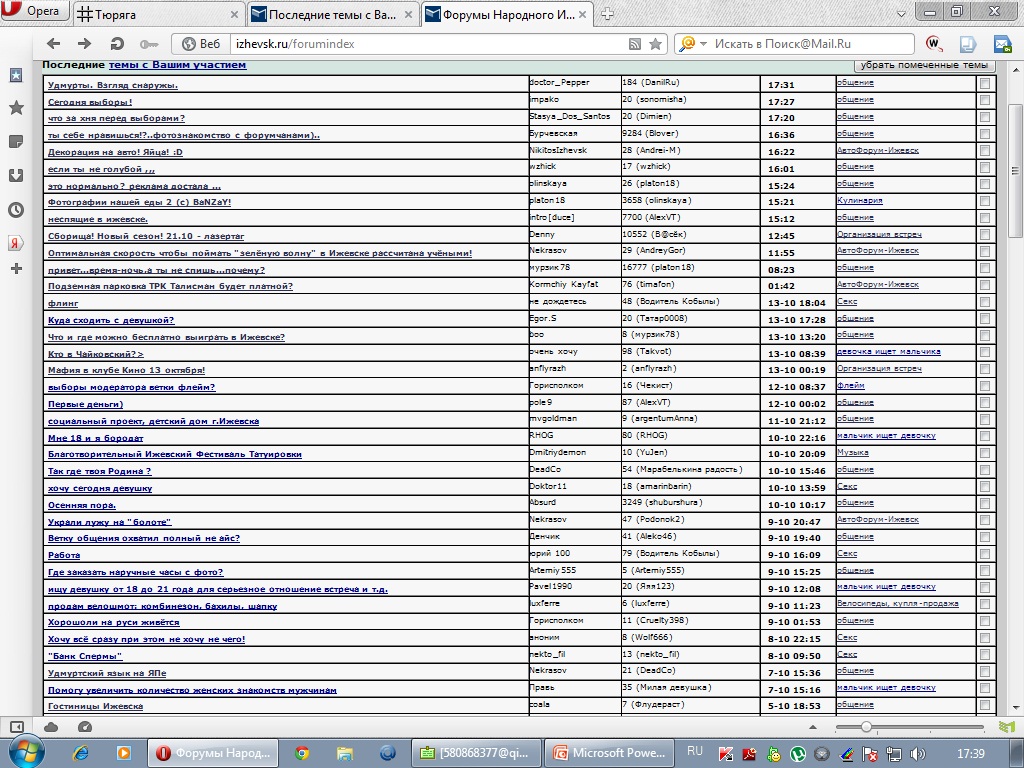1024x768 pixels.
Task: Bookmark page with address bar star
Action: pyautogui.click(x=655, y=44)
